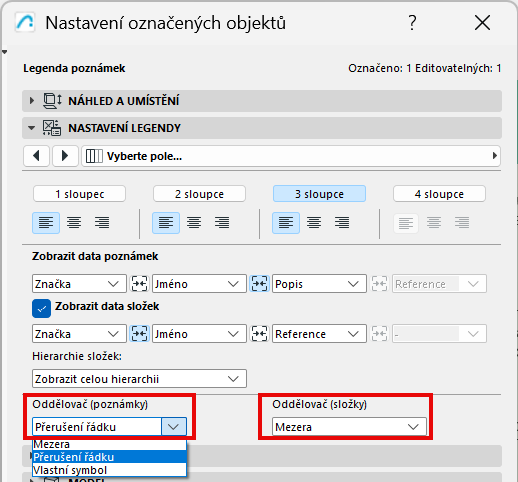Go to next page with right arrow
The height and width of the screenshot is (482, 518).
click(x=65, y=156)
